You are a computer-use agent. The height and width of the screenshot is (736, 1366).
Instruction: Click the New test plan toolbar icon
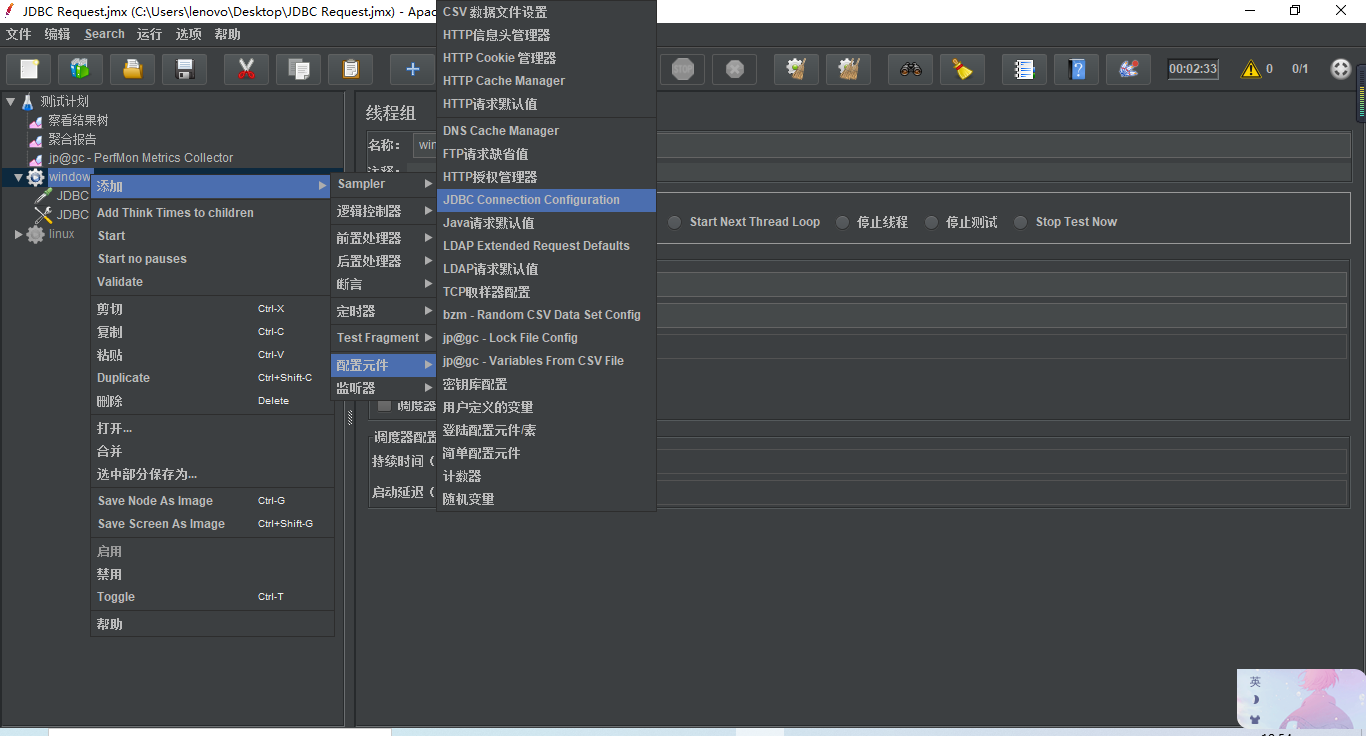click(x=29, y=69)
